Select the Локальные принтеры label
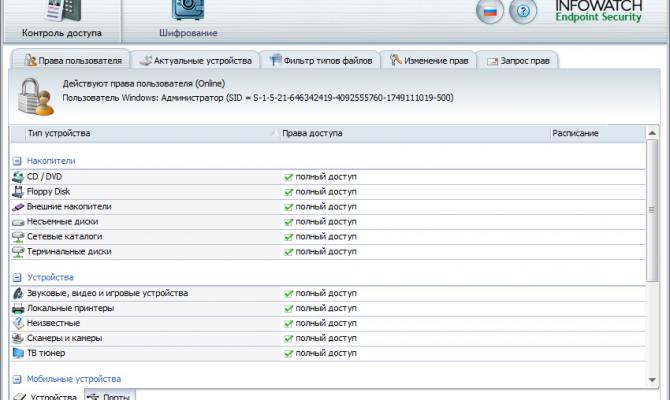Screen dimensions: 670x400 point(71,308)
